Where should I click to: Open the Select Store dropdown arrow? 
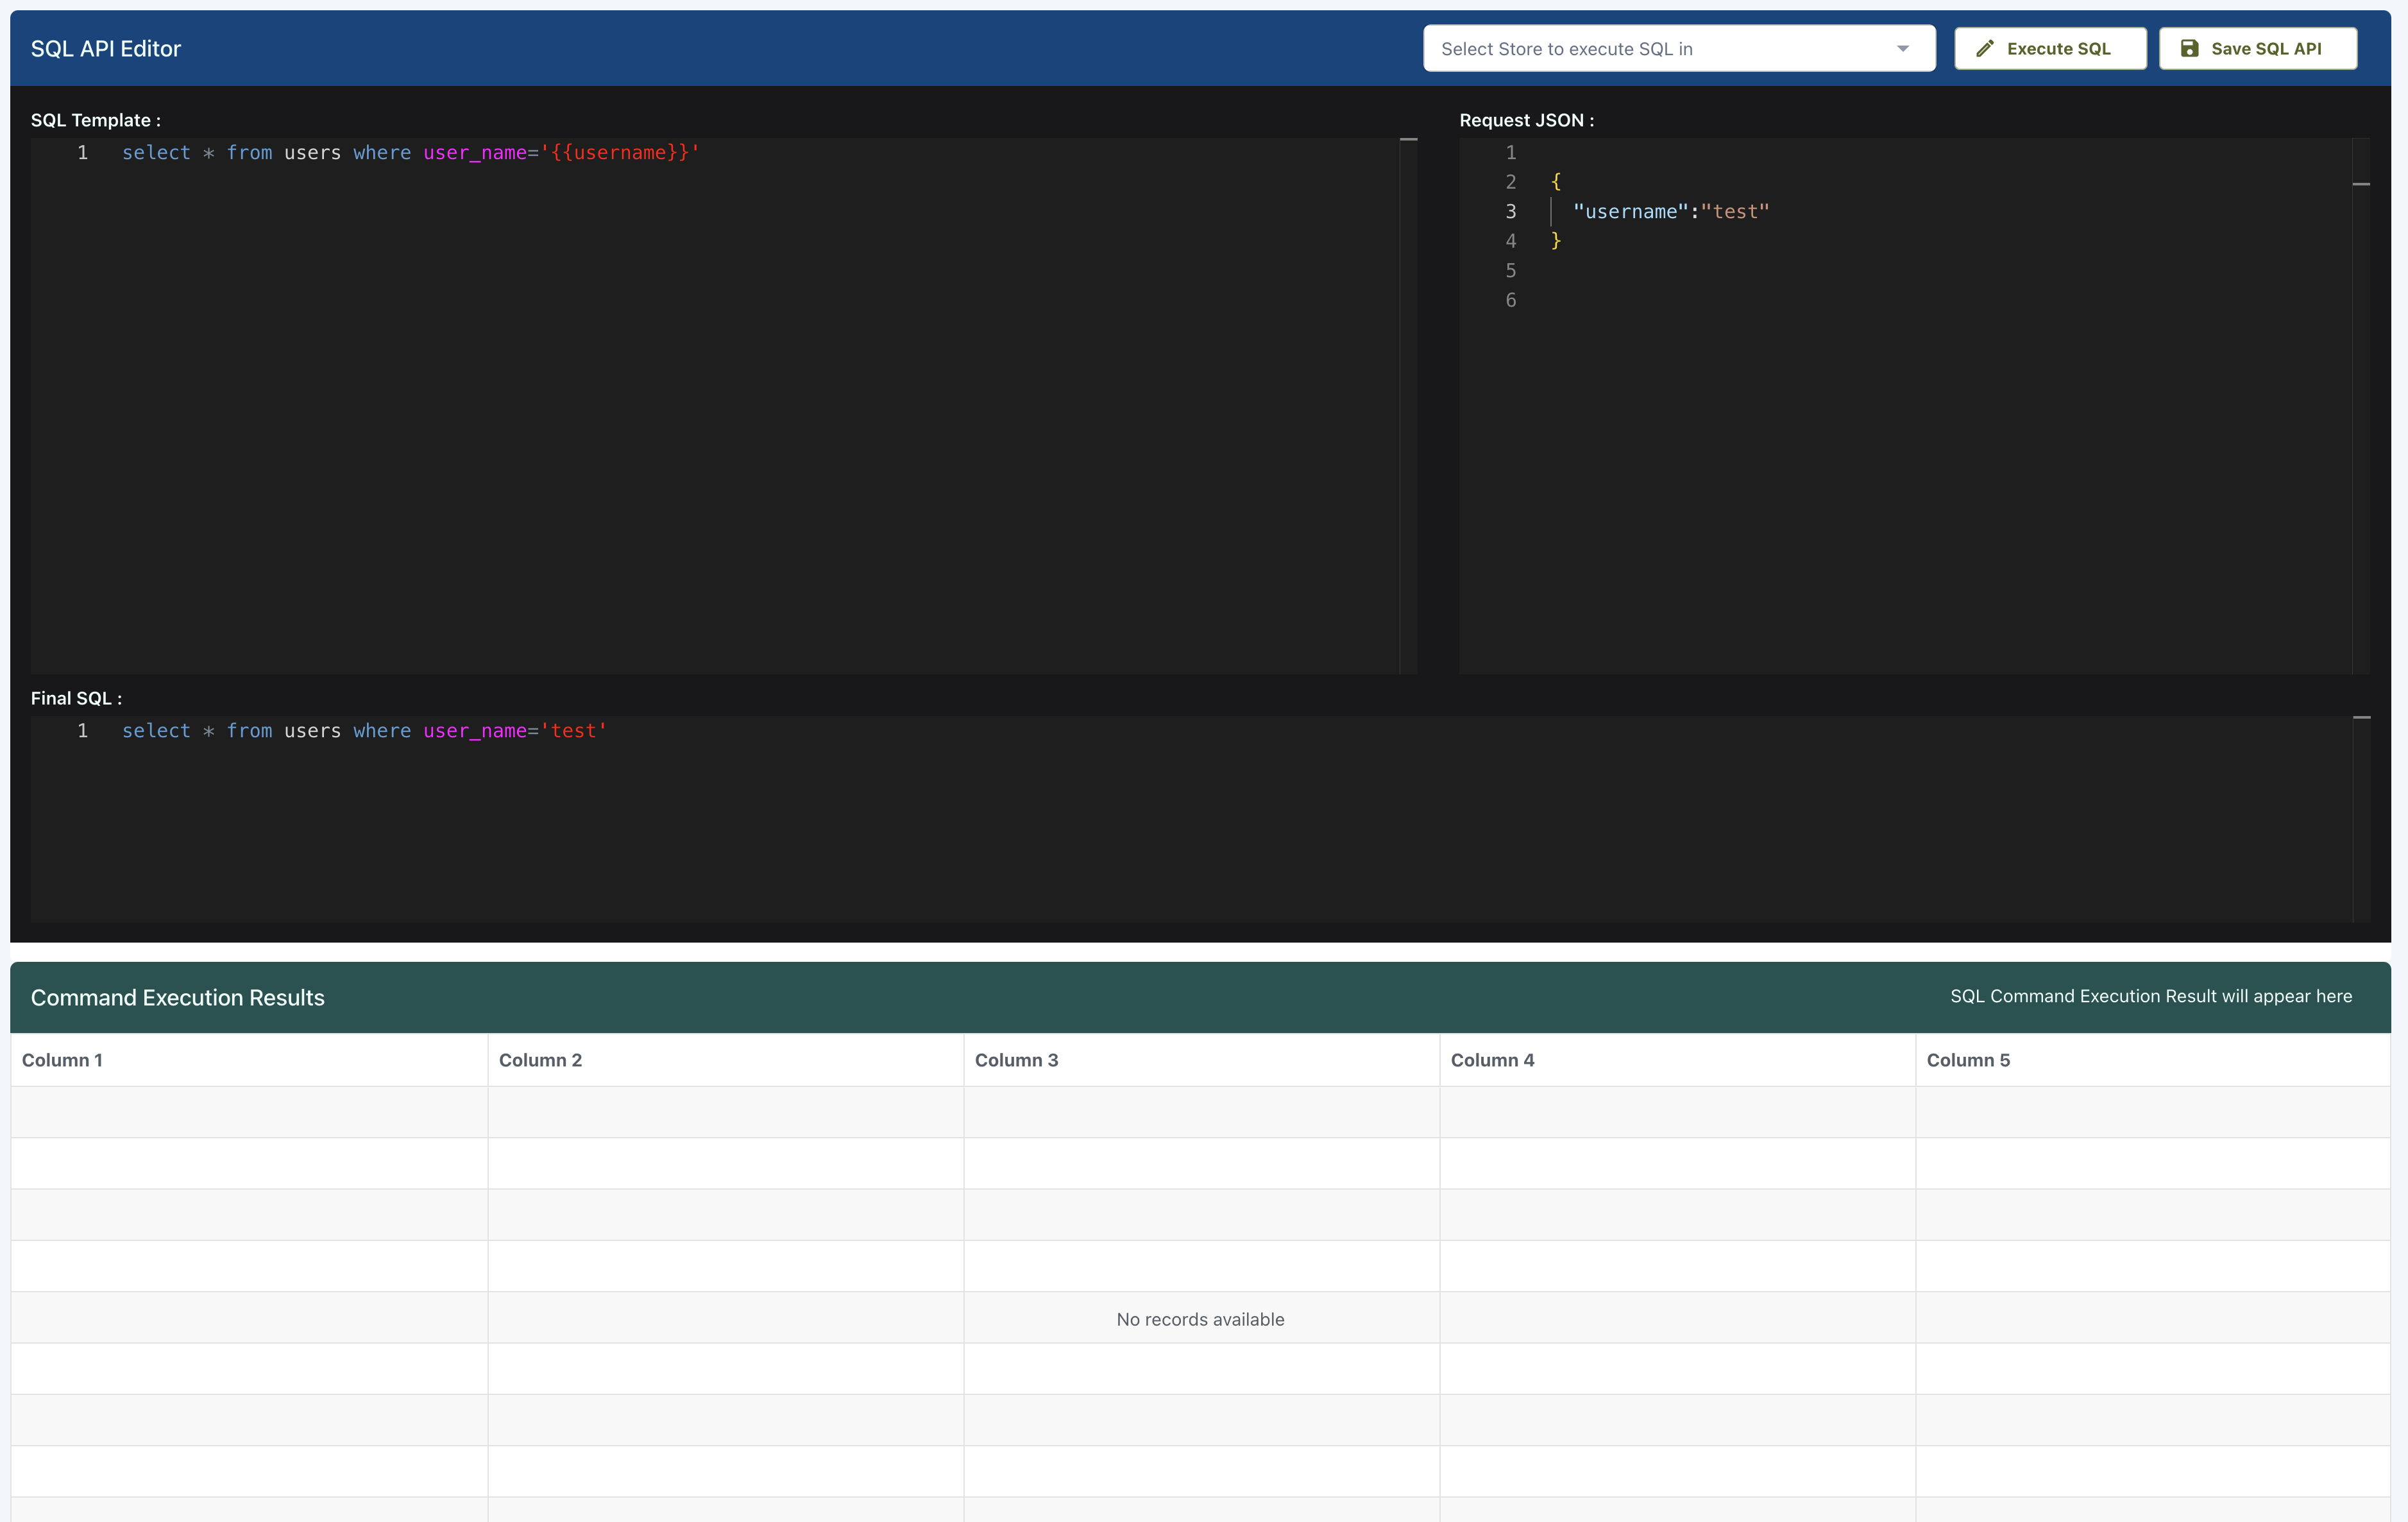1903,49
